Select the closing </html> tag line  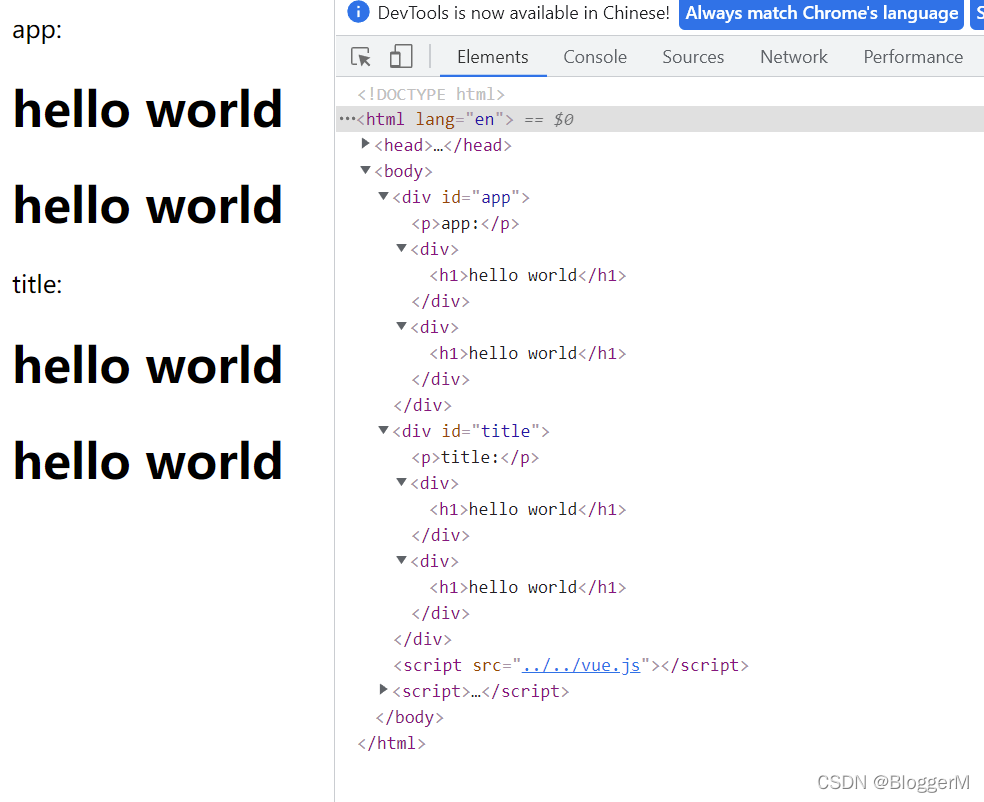point(392,743)
